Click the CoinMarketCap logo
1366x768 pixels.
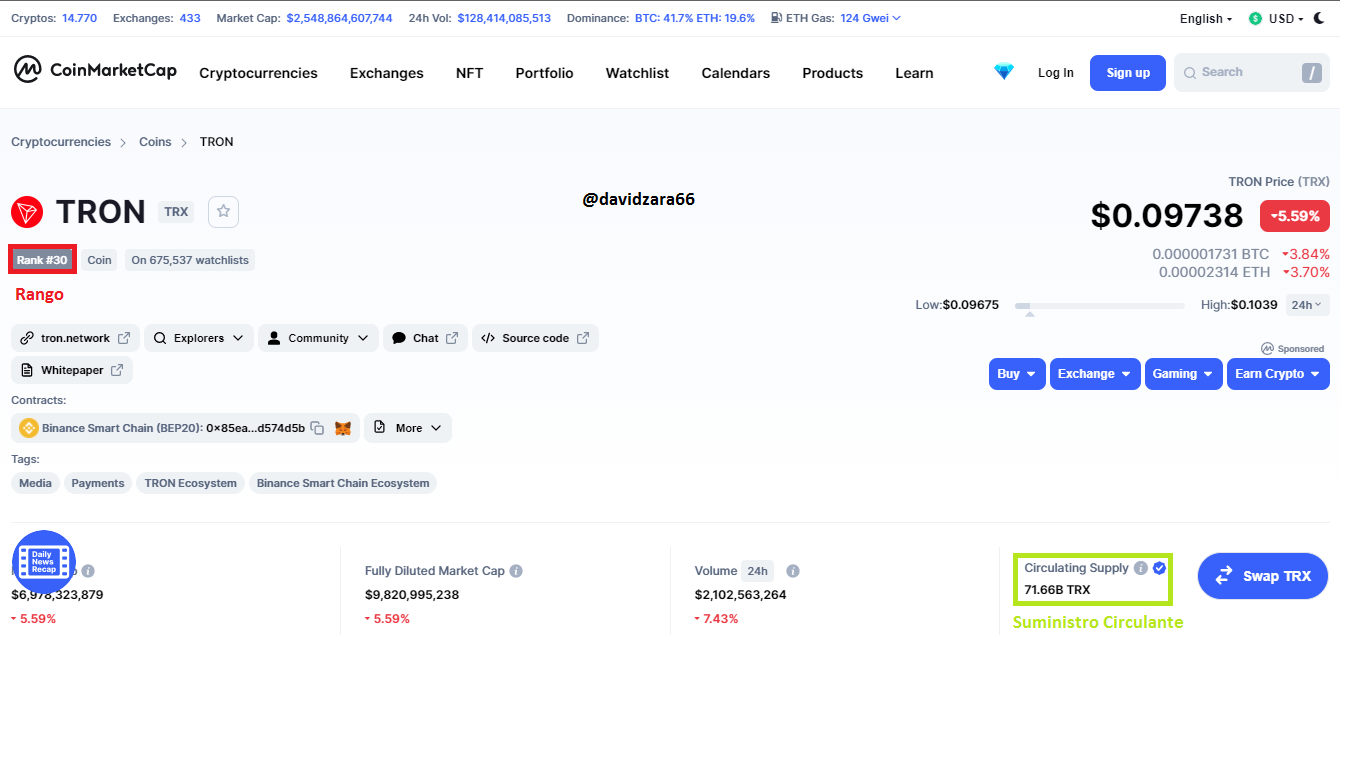point(95,70)
